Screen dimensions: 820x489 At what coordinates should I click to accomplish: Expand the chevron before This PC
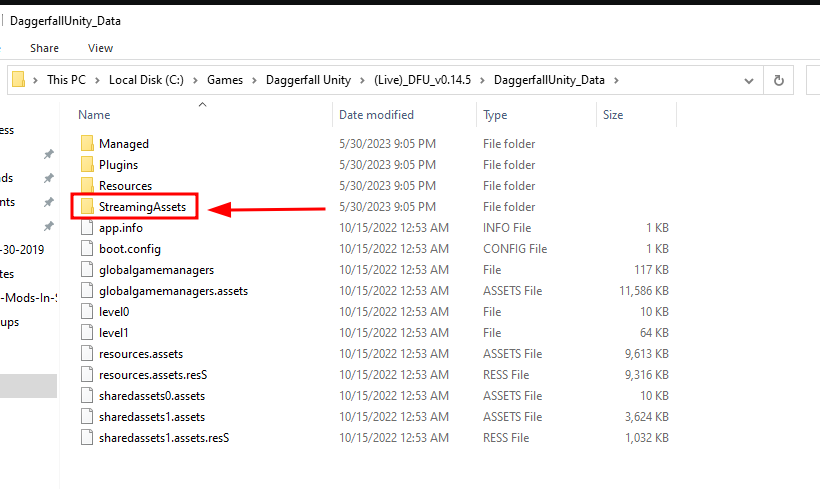(36, 80)
